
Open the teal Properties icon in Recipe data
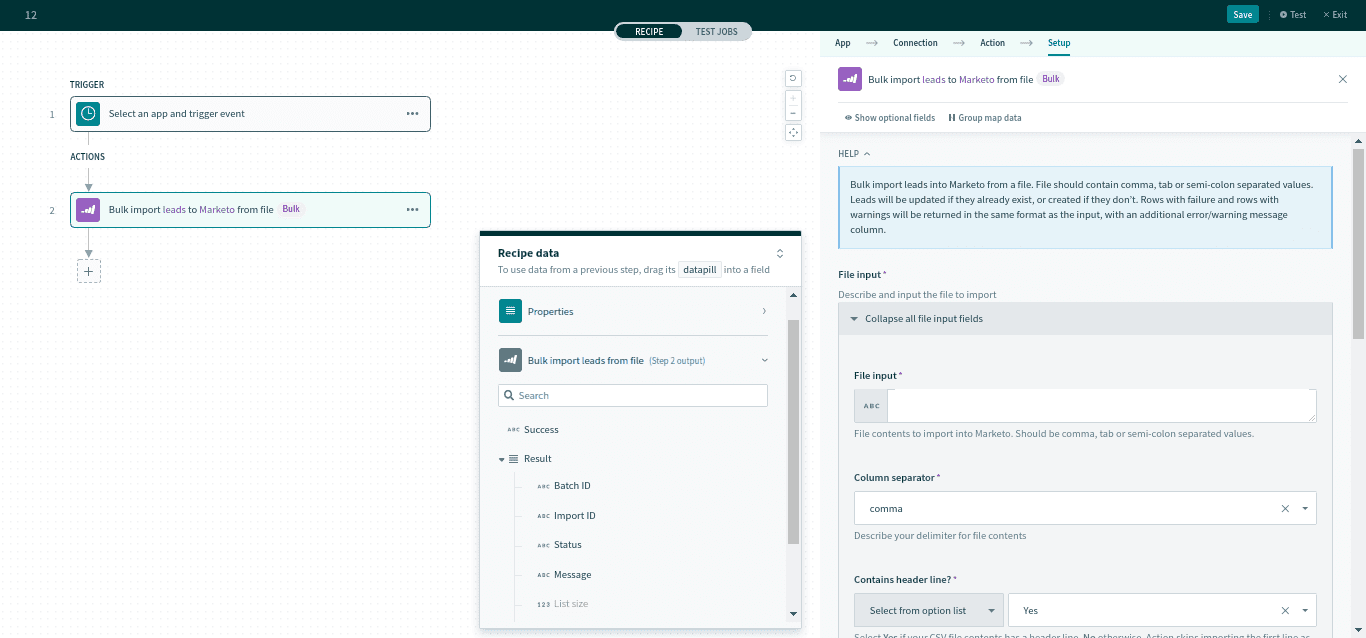coord(512,311)
